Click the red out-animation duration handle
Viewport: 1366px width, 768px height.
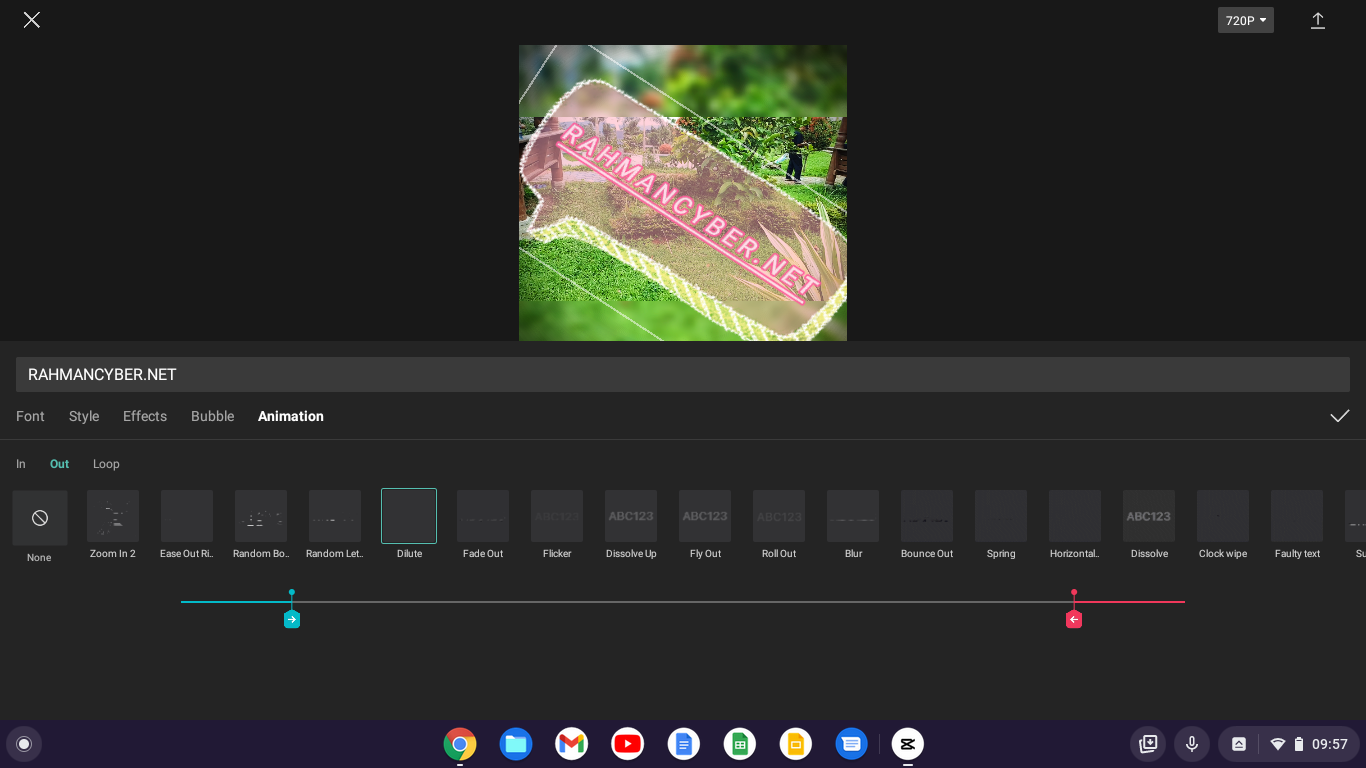point(1074,619)
